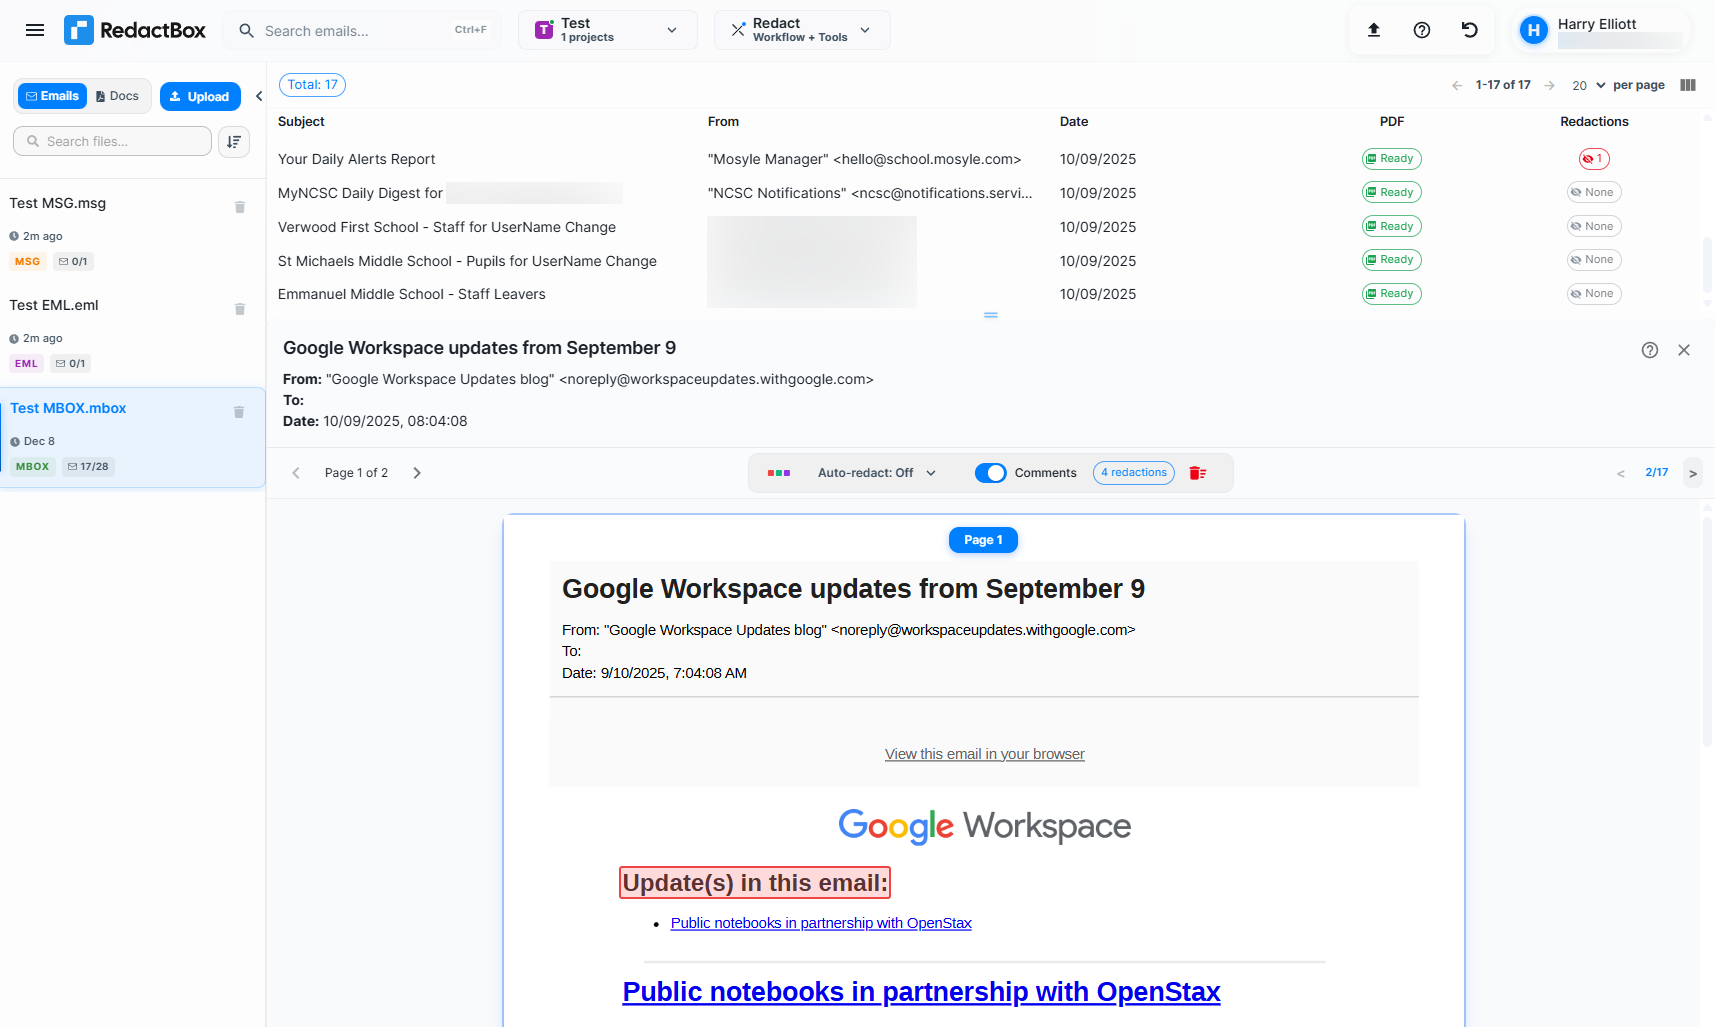Open the Test projects dropdown
This screenshot has width=1715, height=1027.
[x=608, y=30]
